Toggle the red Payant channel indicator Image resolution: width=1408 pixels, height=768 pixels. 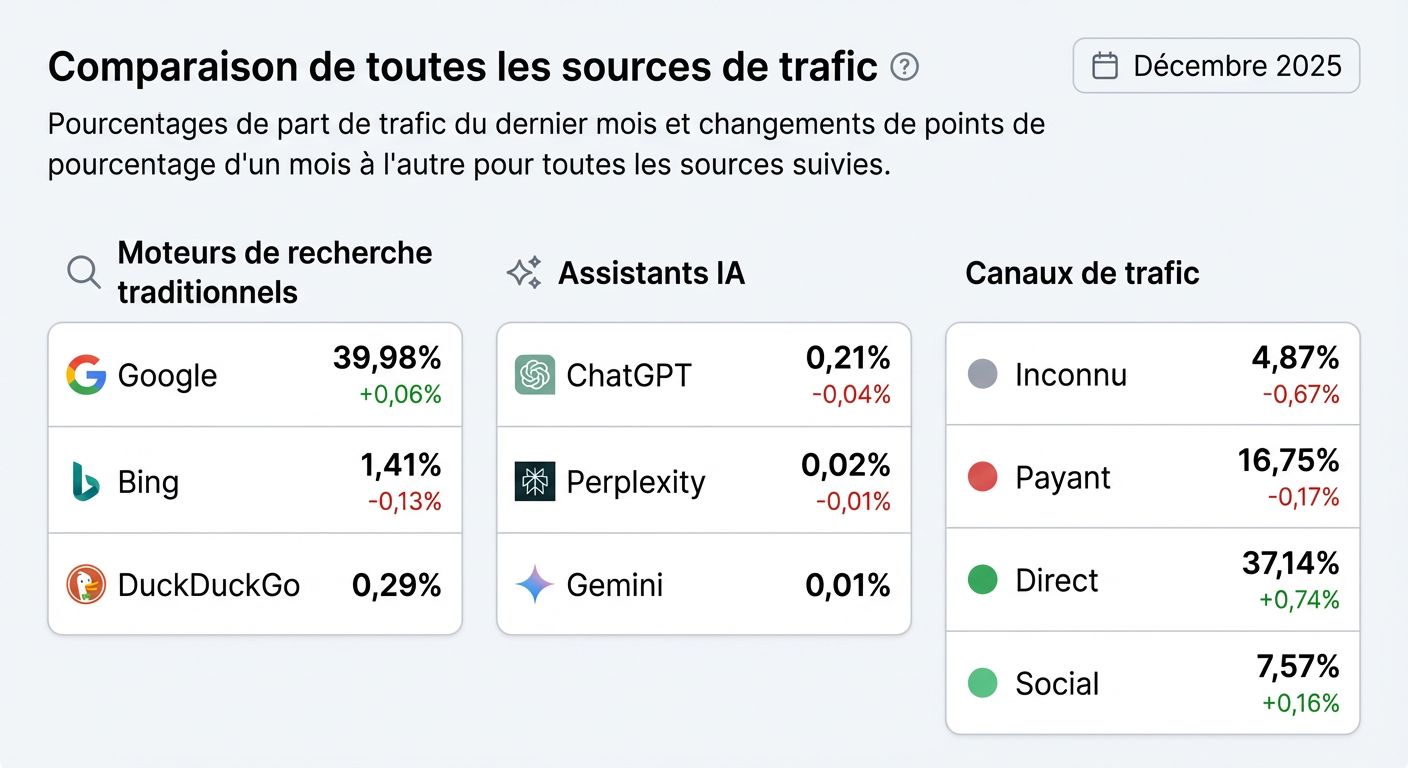click(x=983, y=478)
